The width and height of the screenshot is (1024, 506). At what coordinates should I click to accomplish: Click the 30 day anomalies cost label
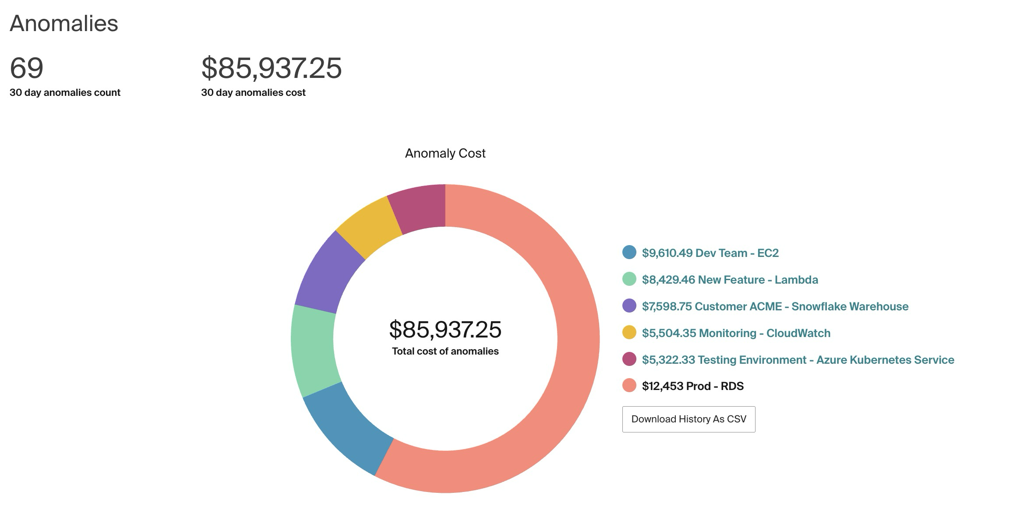coord(253,93)
